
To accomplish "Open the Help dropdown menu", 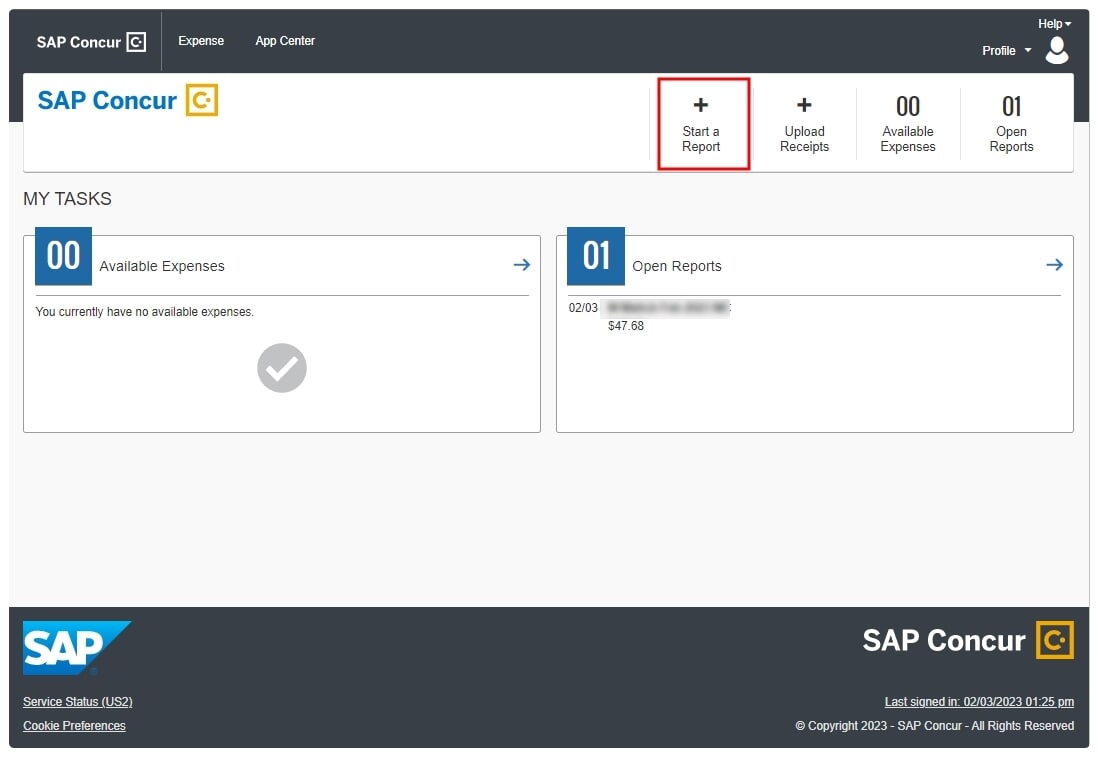I will [1052, 23].
